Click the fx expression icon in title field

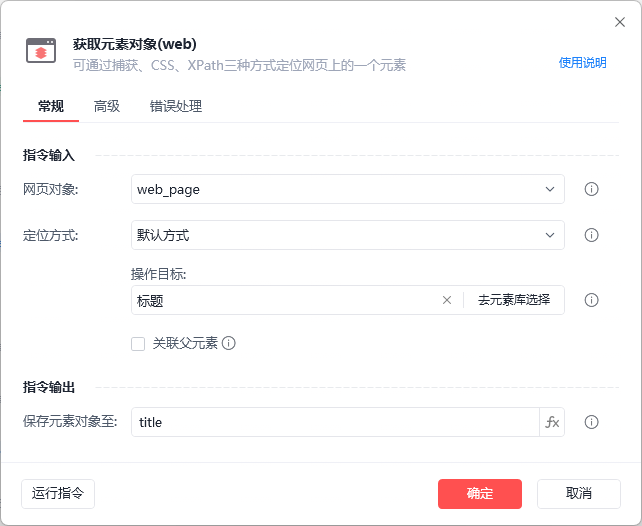(x=552, y=422)
